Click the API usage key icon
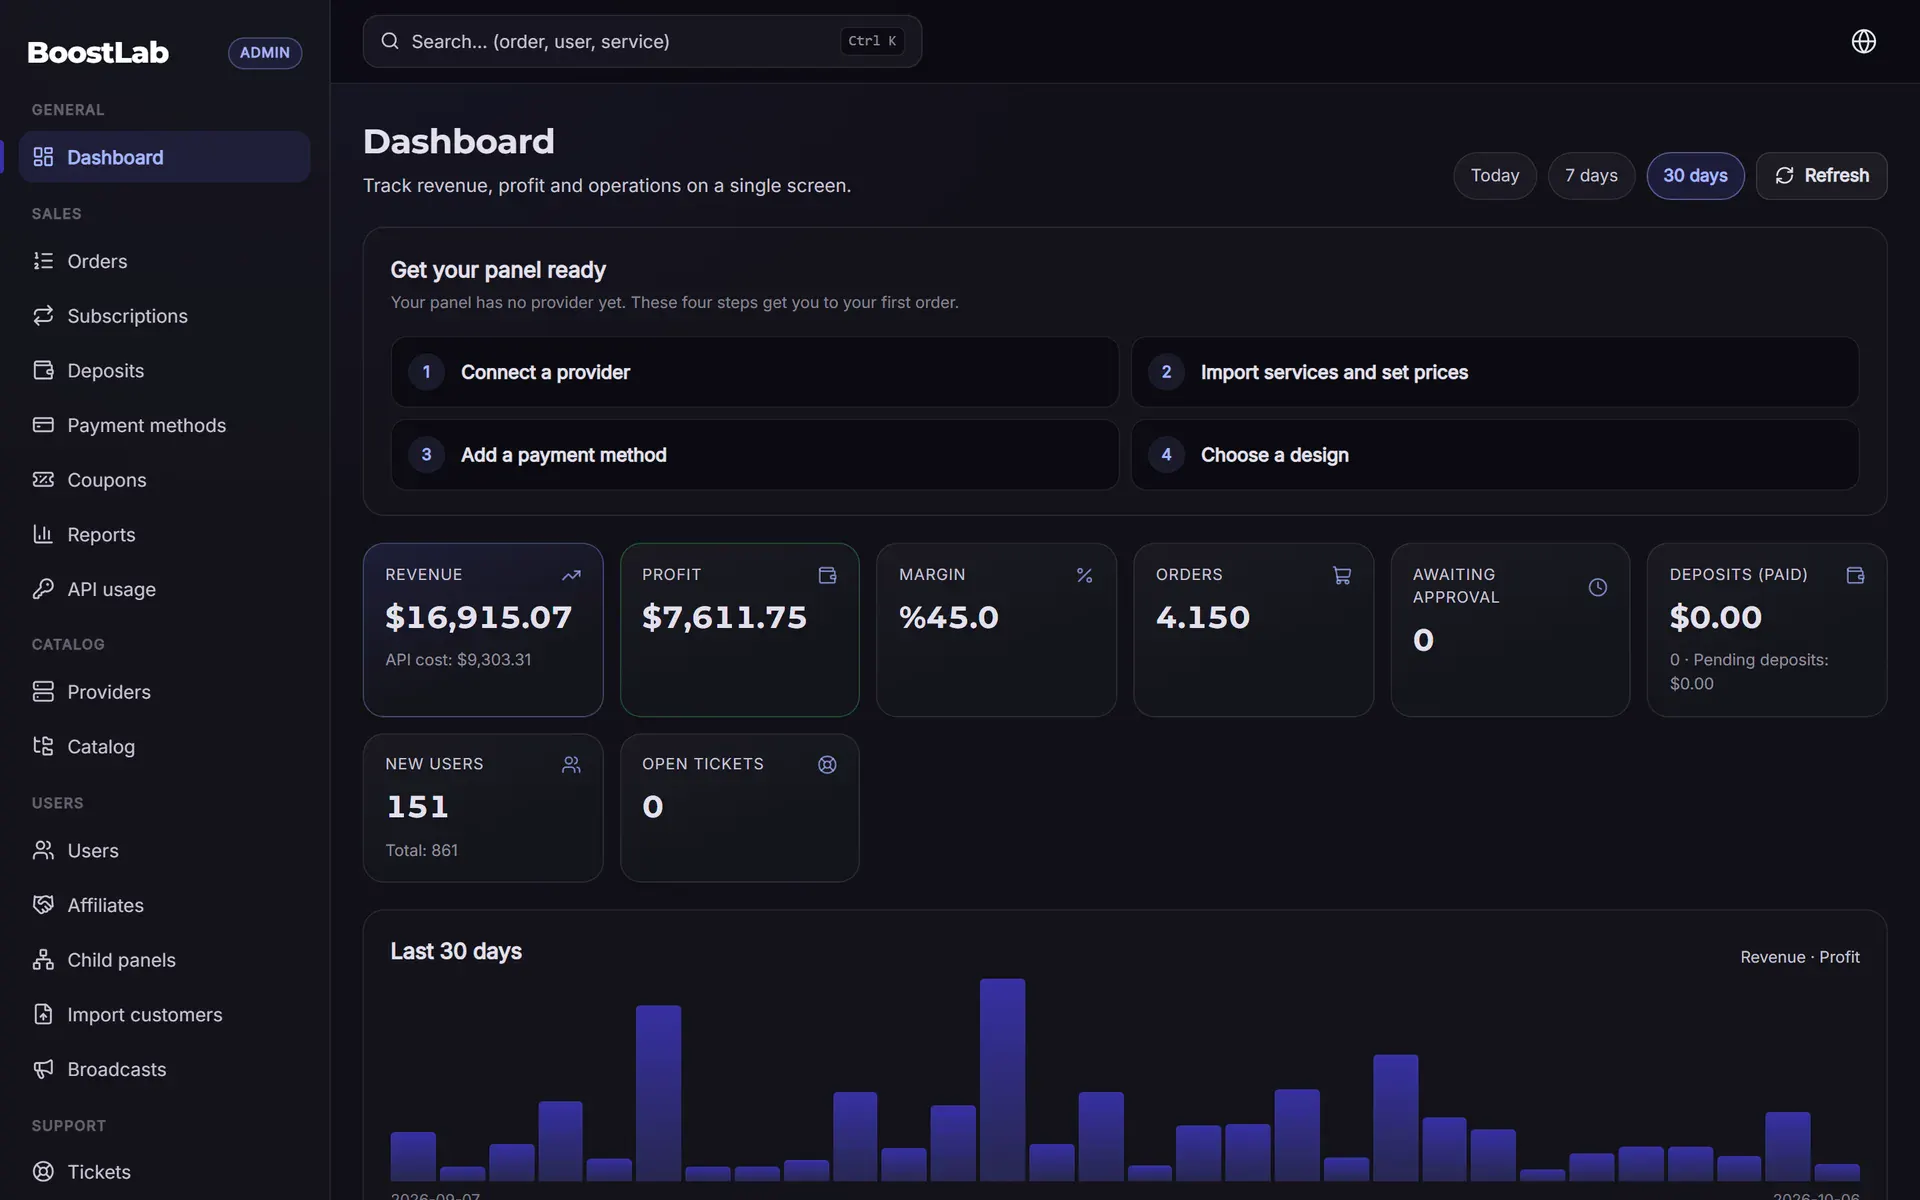 pyautogui.click(x=43, y=589)
